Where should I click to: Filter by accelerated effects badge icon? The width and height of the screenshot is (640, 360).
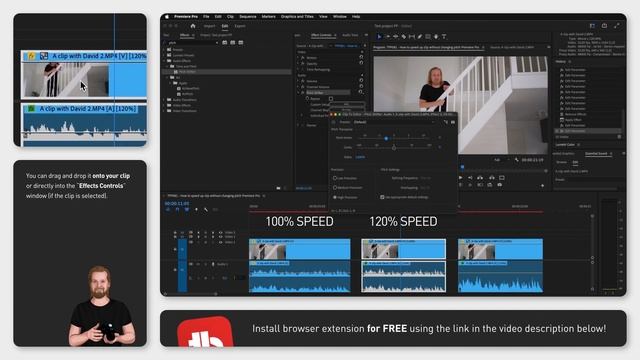pos(224,42)
